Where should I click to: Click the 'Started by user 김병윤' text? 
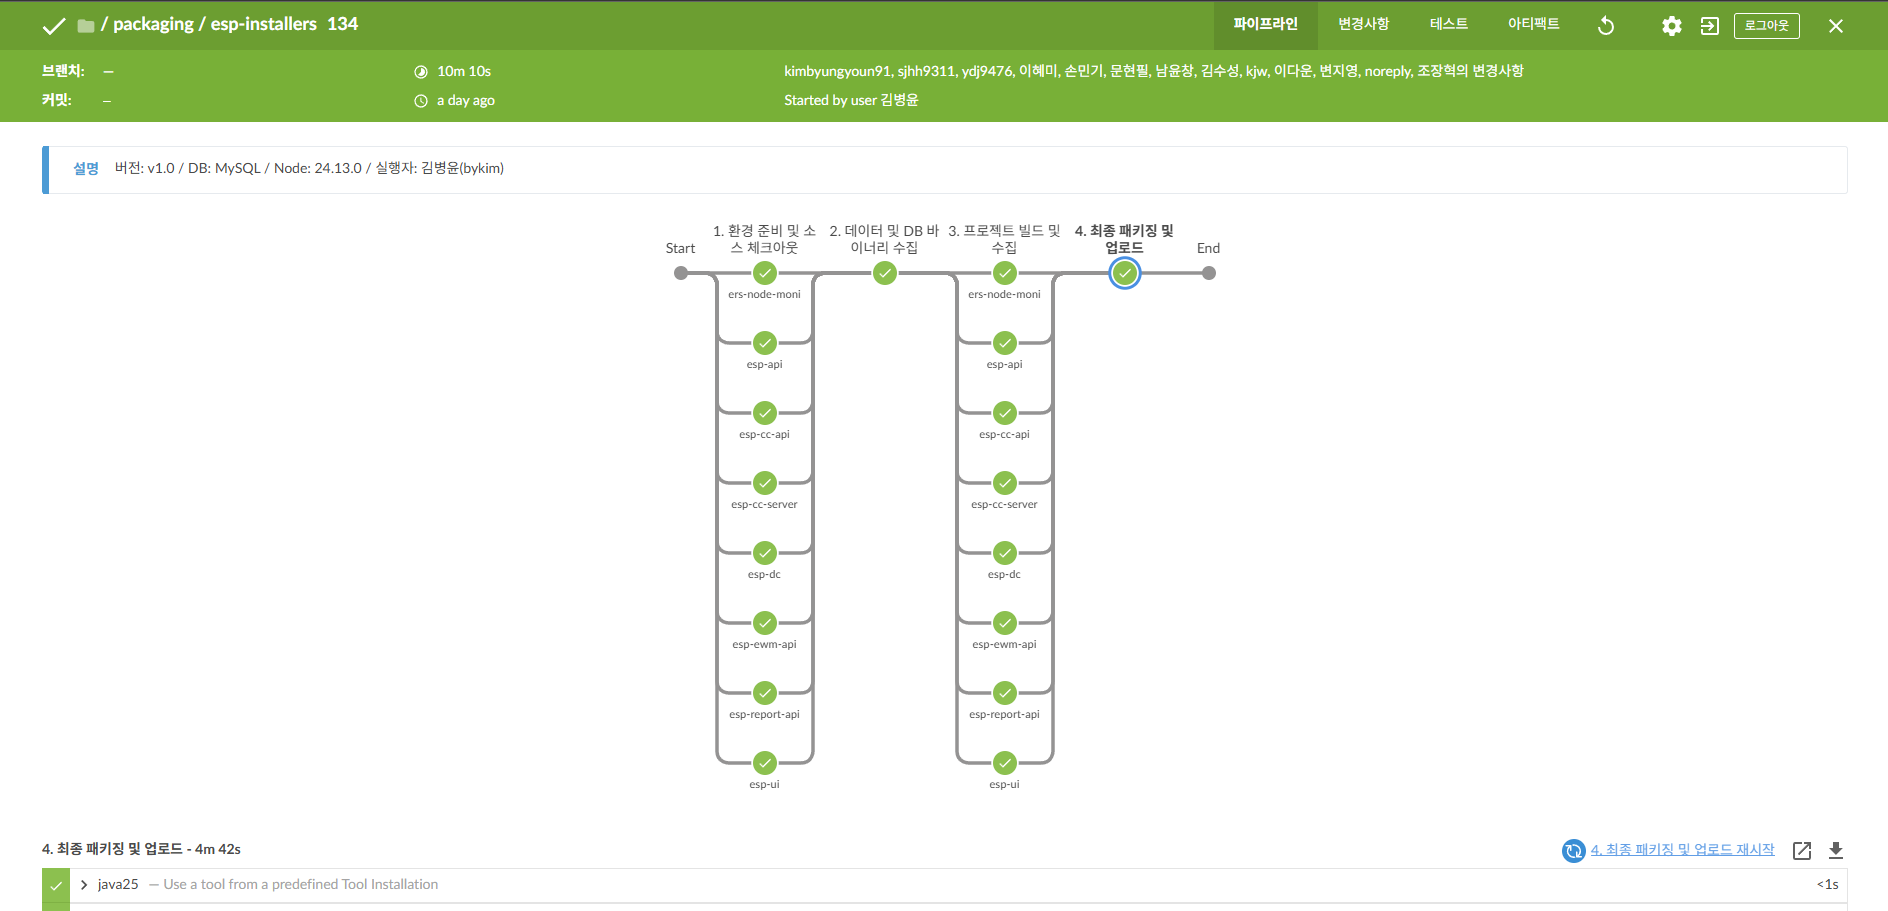(x=851, y=100)
